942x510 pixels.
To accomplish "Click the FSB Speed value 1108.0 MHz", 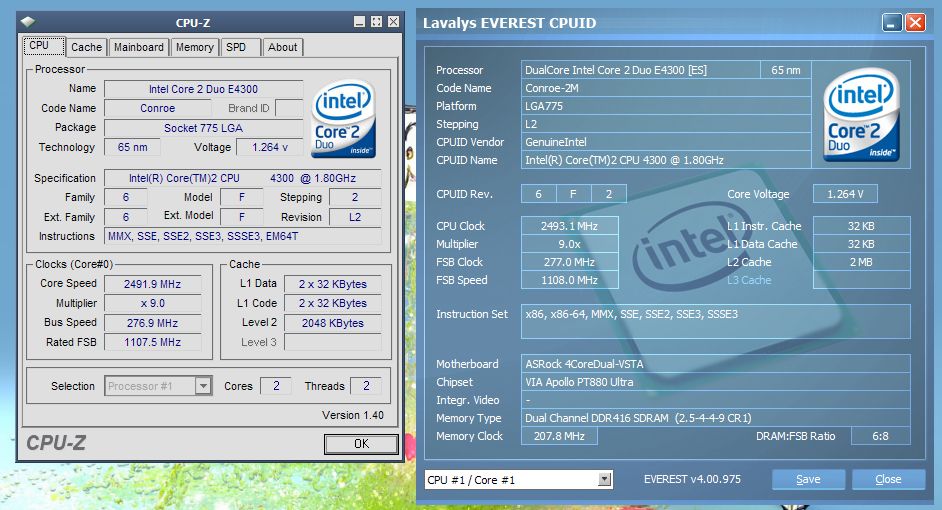I will 570,280.
